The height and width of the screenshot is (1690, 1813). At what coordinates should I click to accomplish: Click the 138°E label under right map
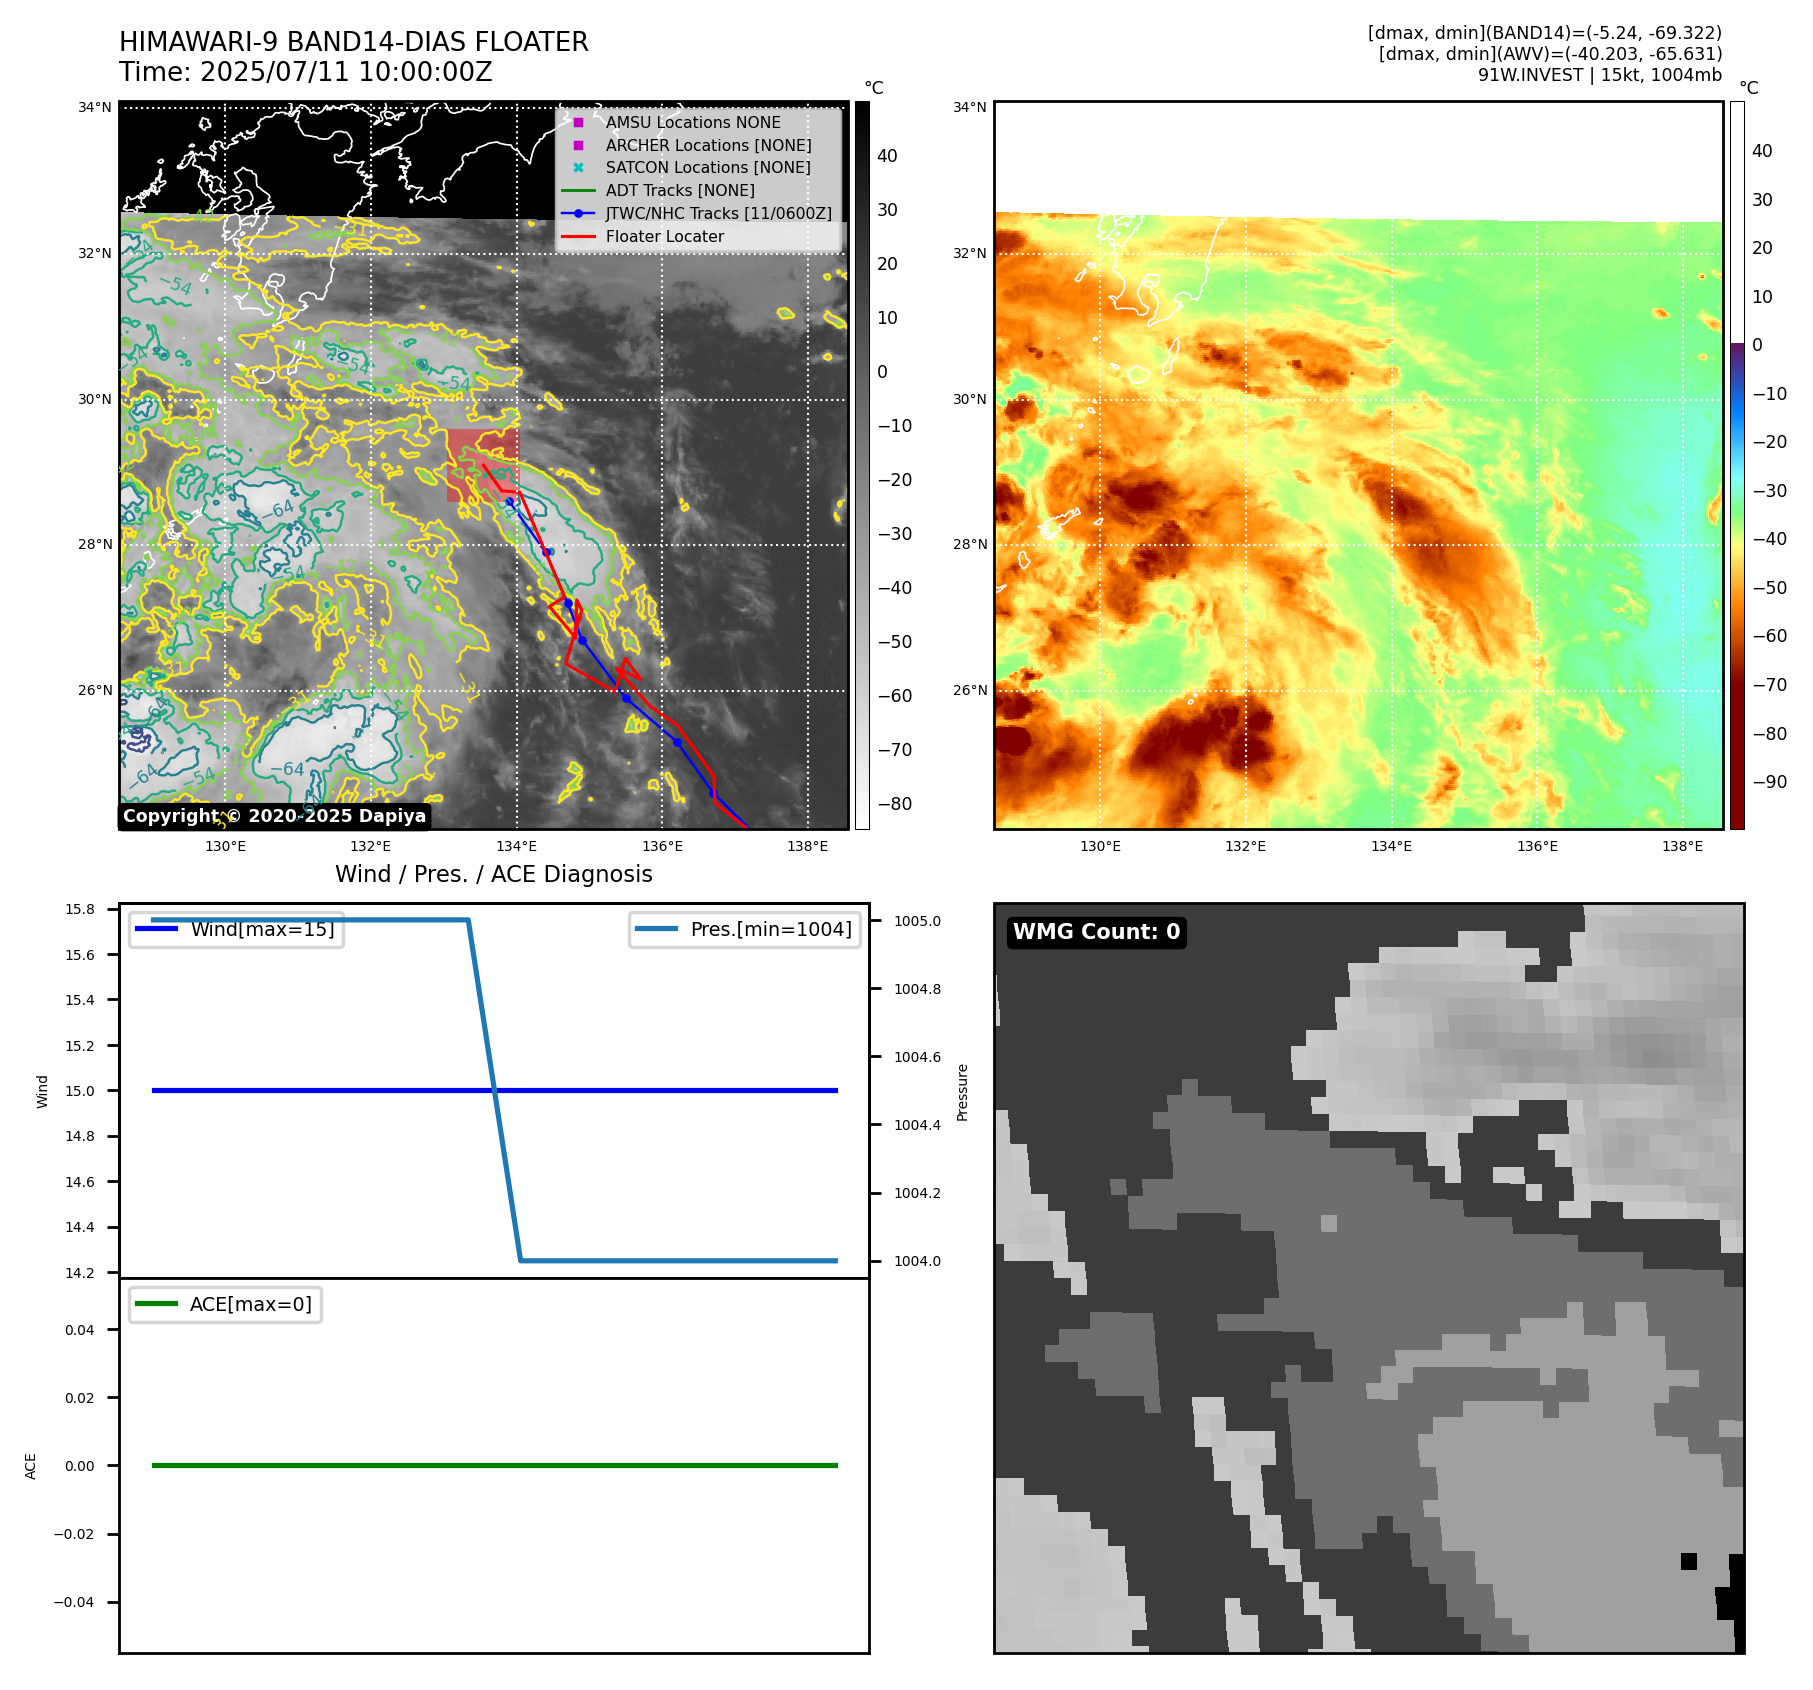tap(1683, 846)
